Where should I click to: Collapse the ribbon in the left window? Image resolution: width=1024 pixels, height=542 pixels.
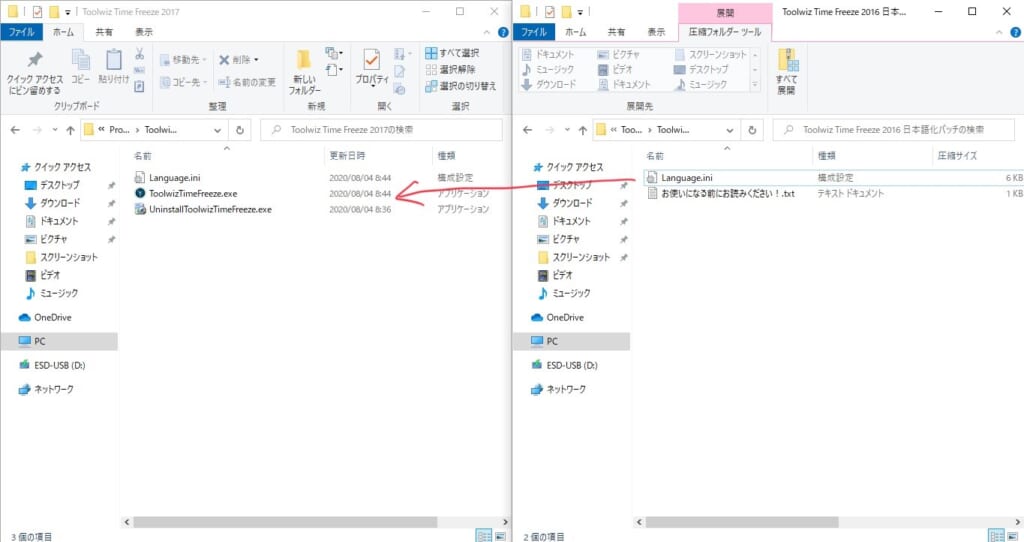coord(487,32)
